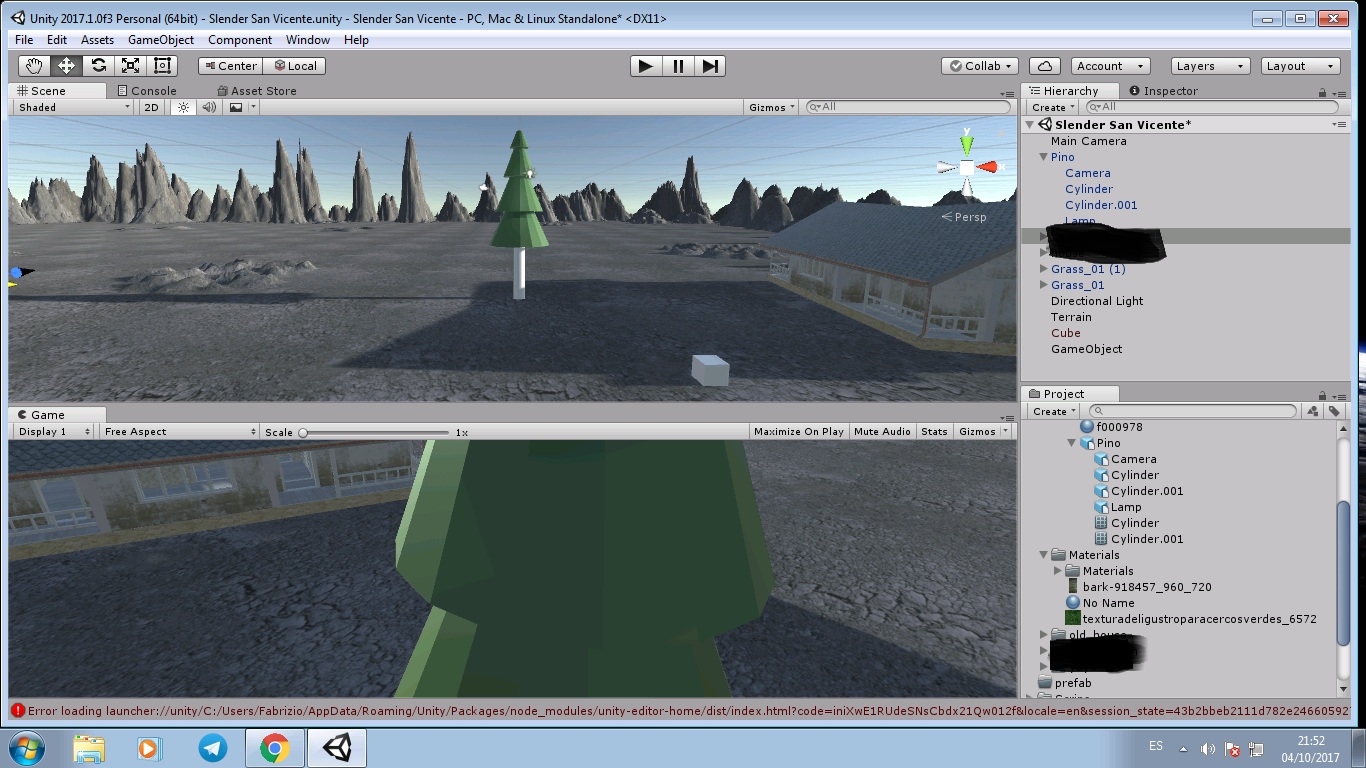Toggle 2D mode in Scene view
The height and width of the screenshot is (768, 1366).
(151, 107)
